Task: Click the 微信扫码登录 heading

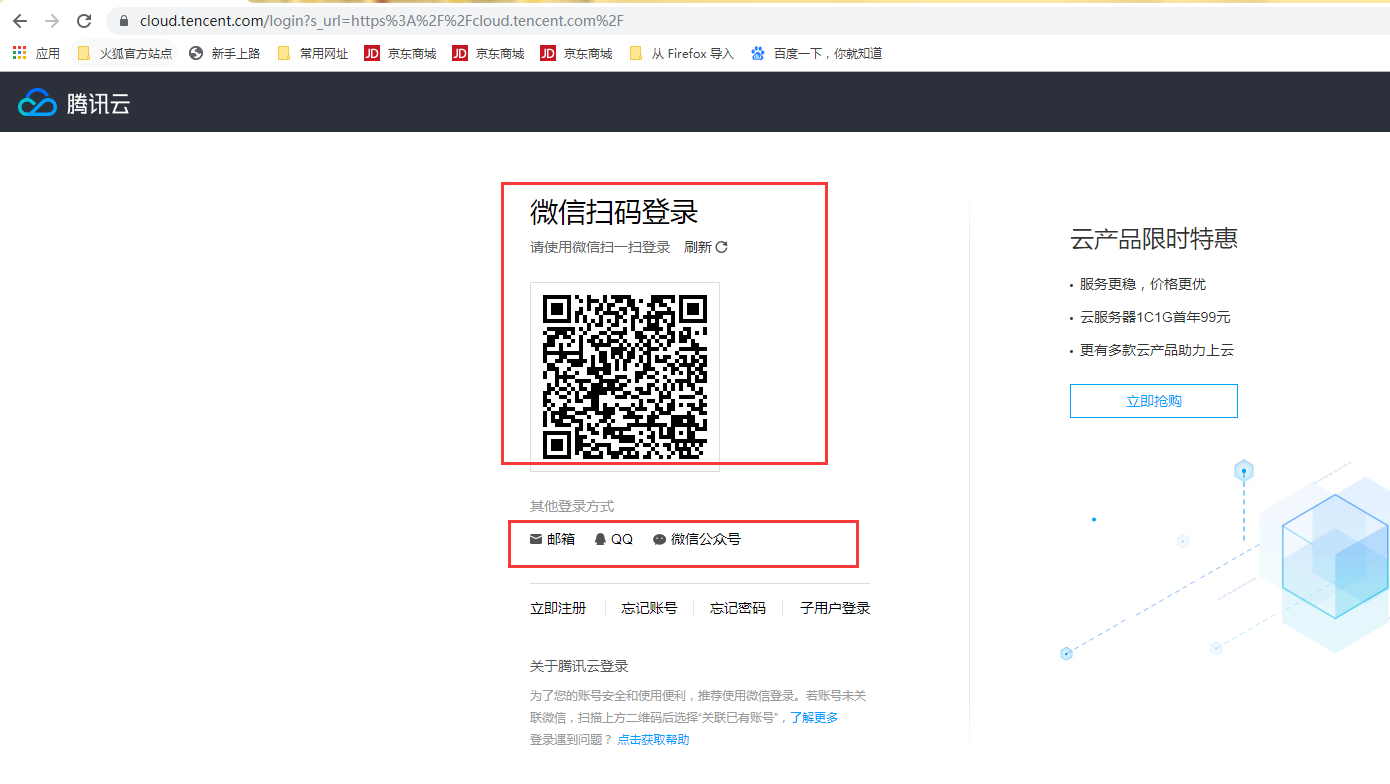Action: (x=614, y=213)
